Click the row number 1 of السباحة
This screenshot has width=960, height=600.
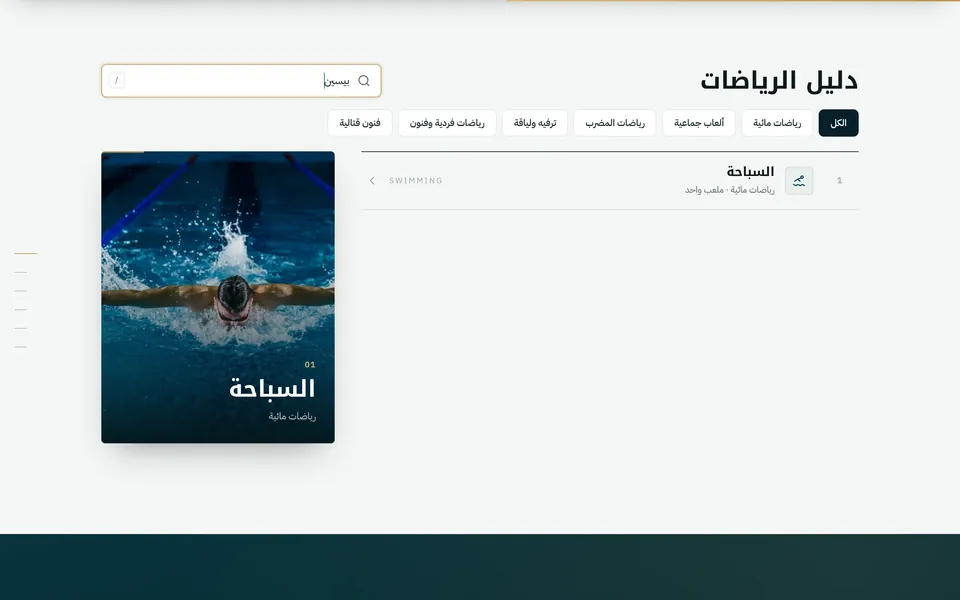pos(839,181)
